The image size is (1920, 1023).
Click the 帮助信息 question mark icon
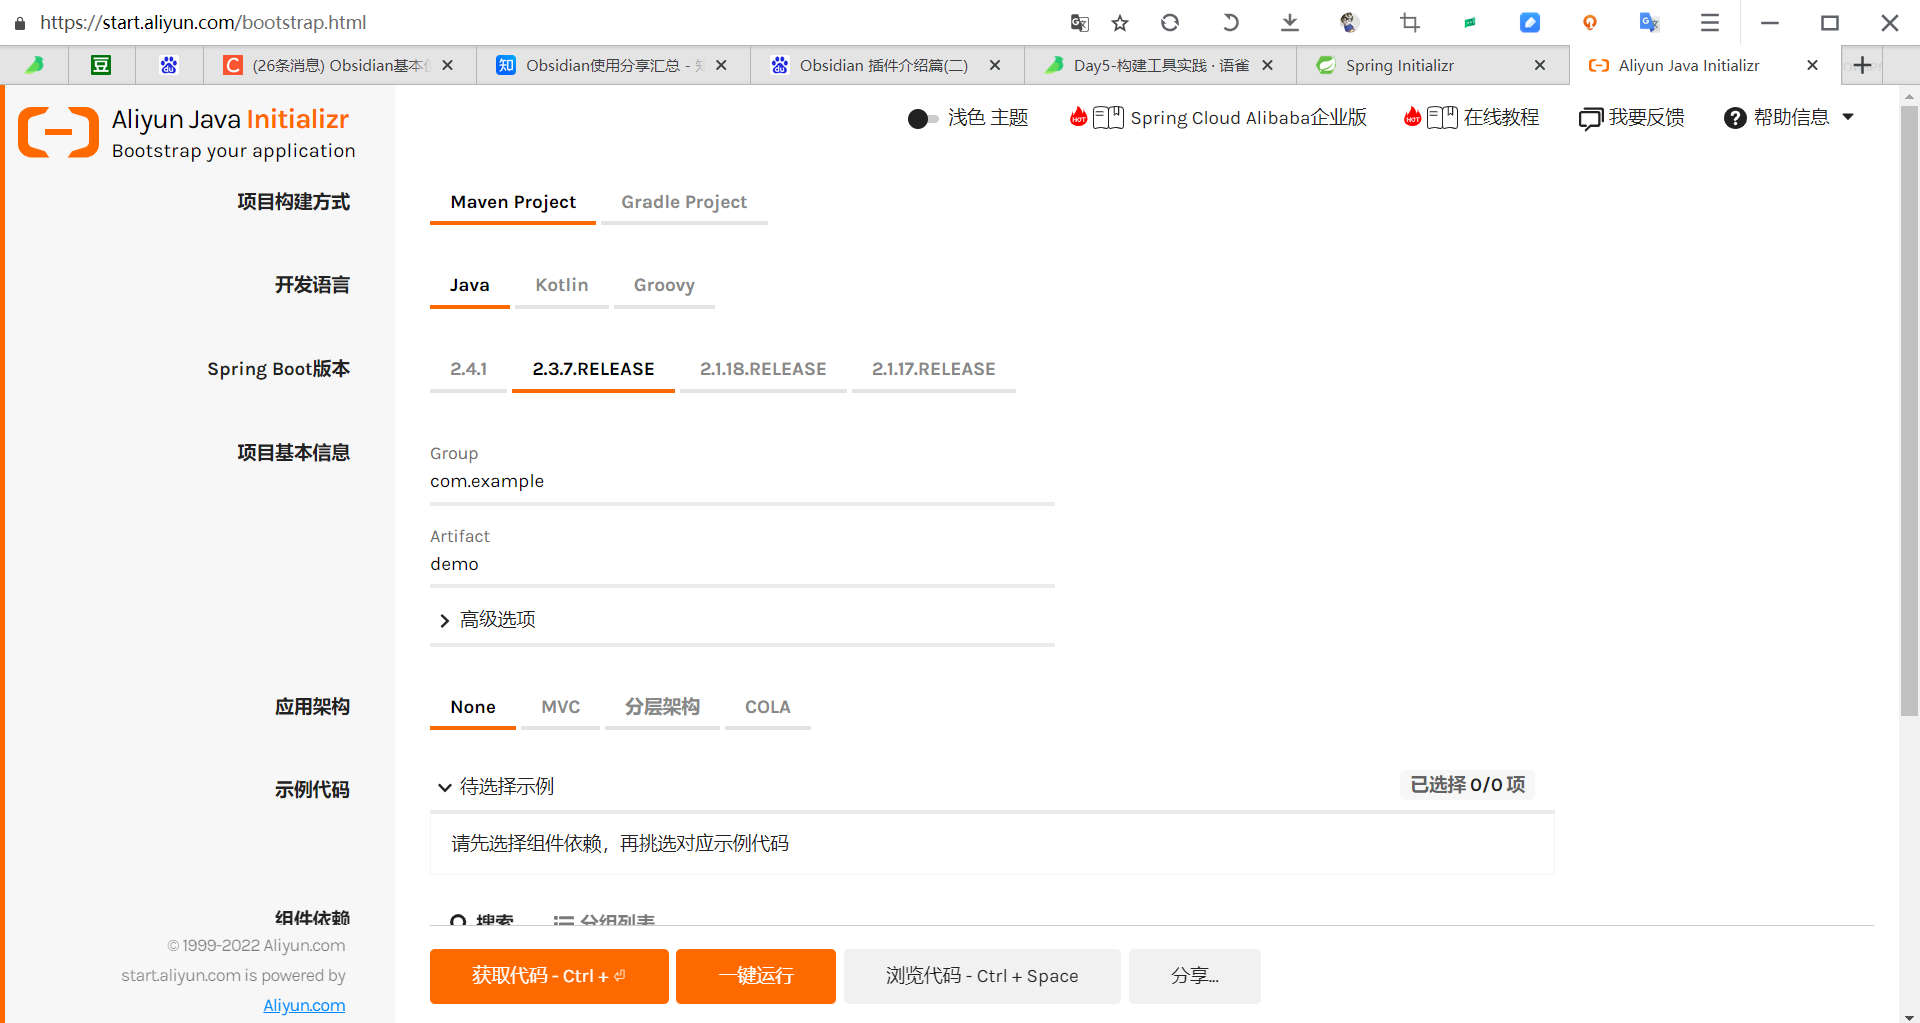1735,118
